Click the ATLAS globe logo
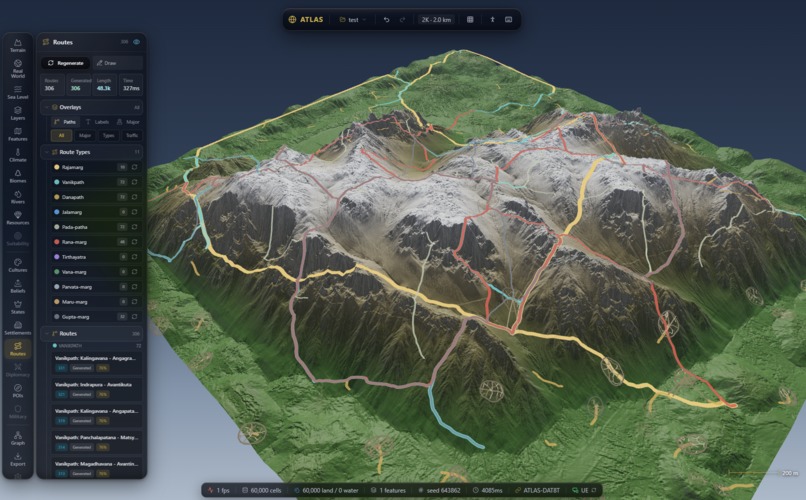Screen dimensions: 806x500 tap(292, 20)
